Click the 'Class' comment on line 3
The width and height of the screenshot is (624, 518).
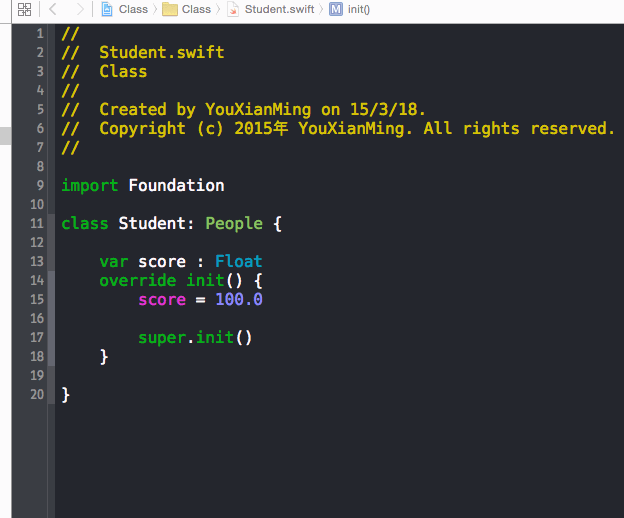coord(123,71)
